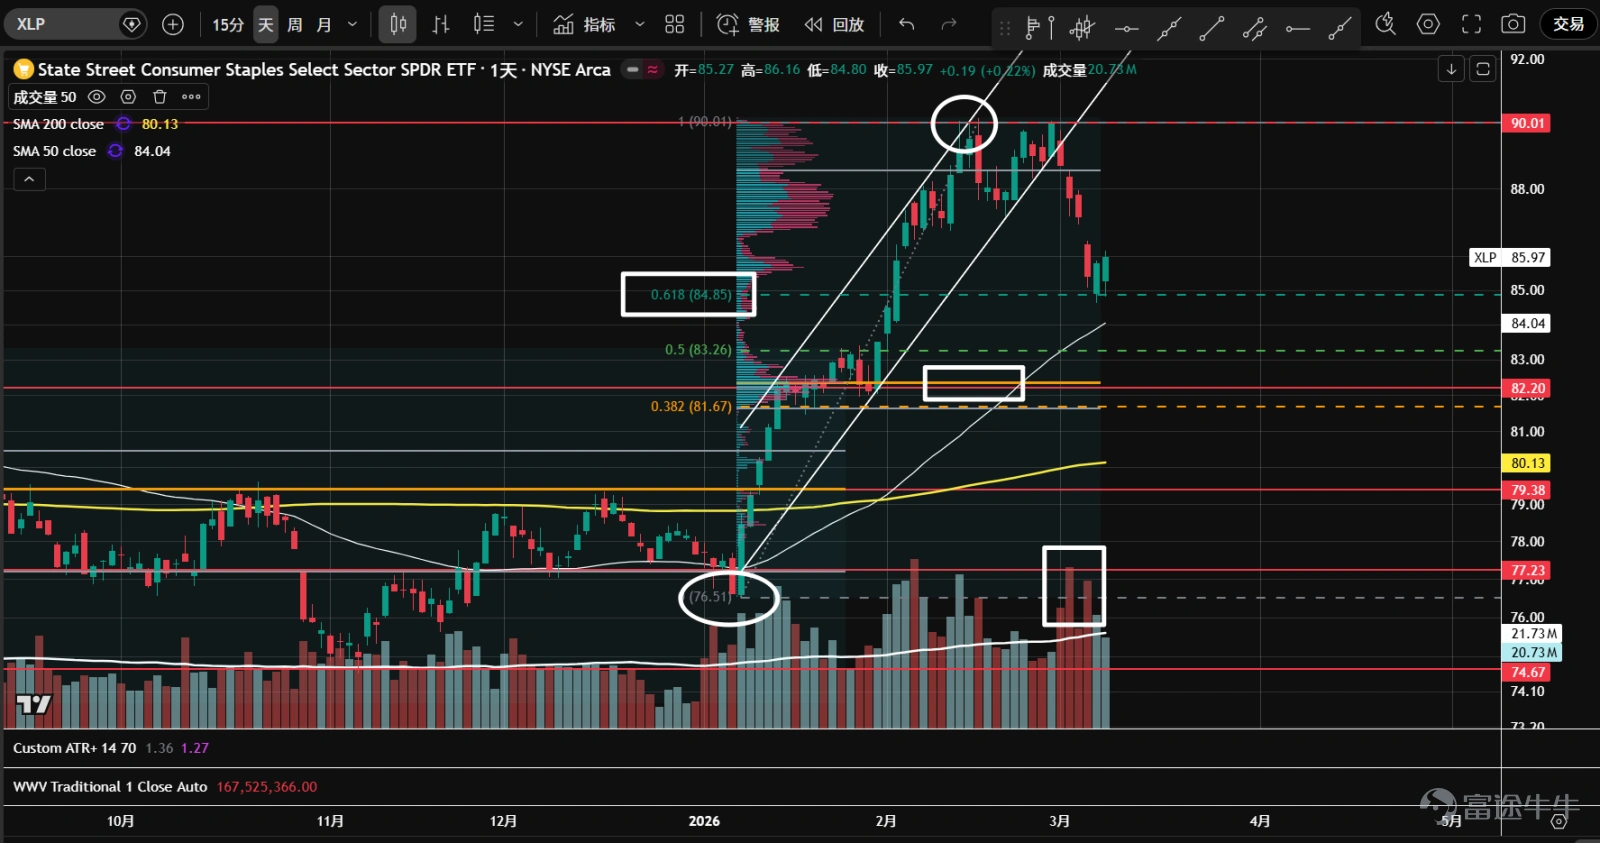Click the SMA 50 close legend label

click(x=54, y=151)
